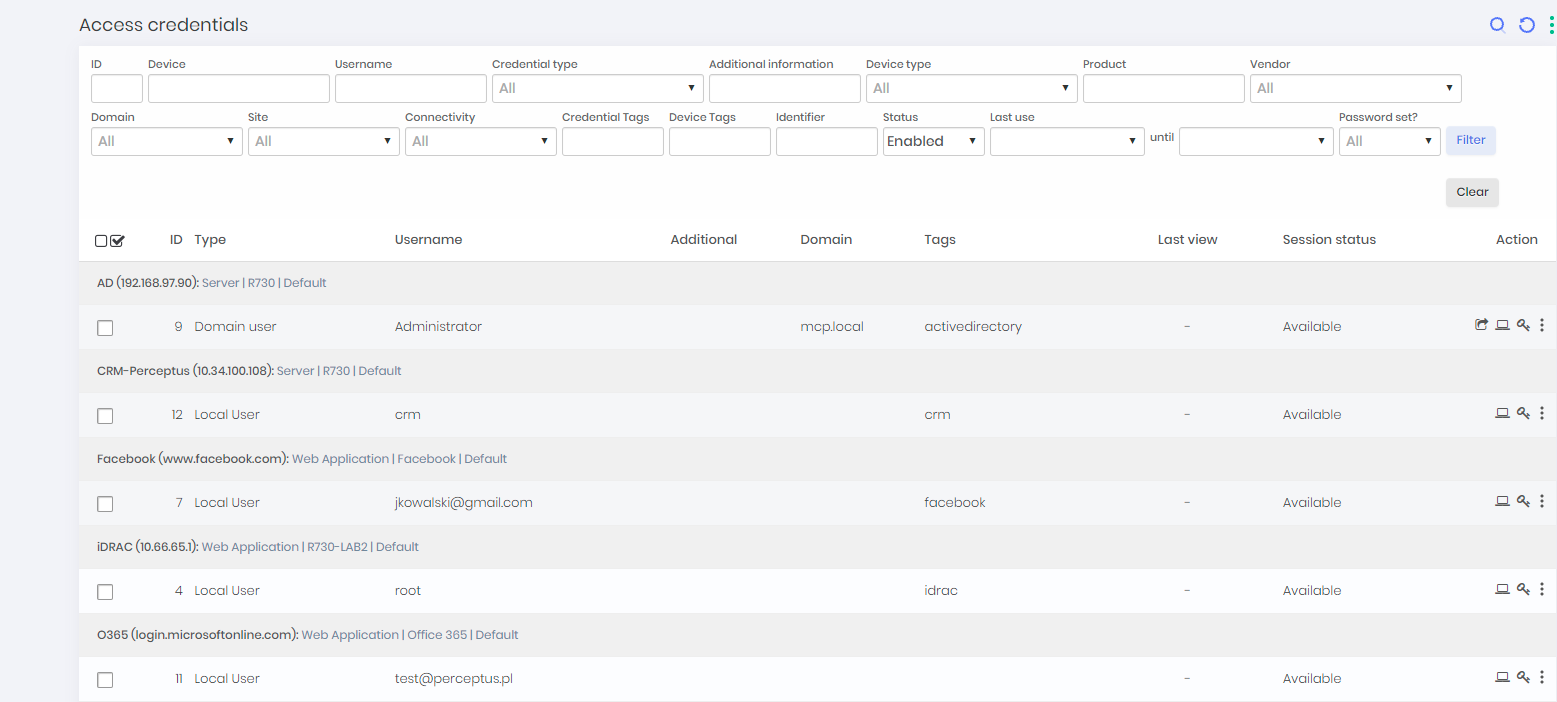Image resolution: width=1557 pixels, height=702 pixels.
Task: Click the Web Application link in the Facebook group
Action: click(x=340, y=459)
